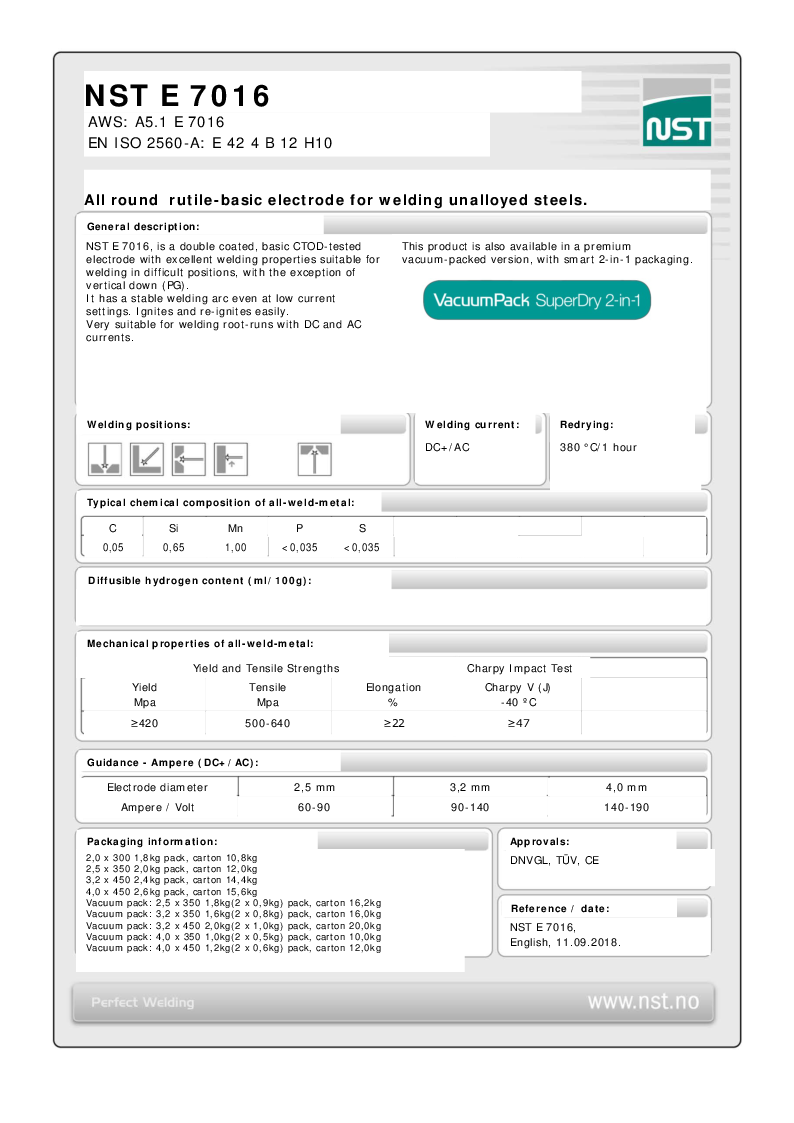Image resolution: width=794 pixels, height=1123 pixels.
Task: Click the vertical-up welding position icon
Action: coord(231,459)
